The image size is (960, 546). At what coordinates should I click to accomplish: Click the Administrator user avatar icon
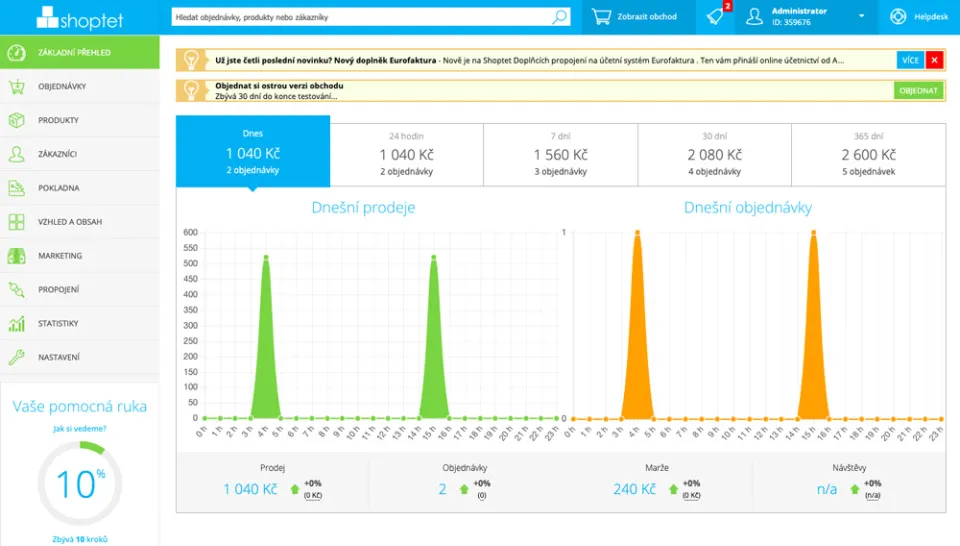(754, 17)
